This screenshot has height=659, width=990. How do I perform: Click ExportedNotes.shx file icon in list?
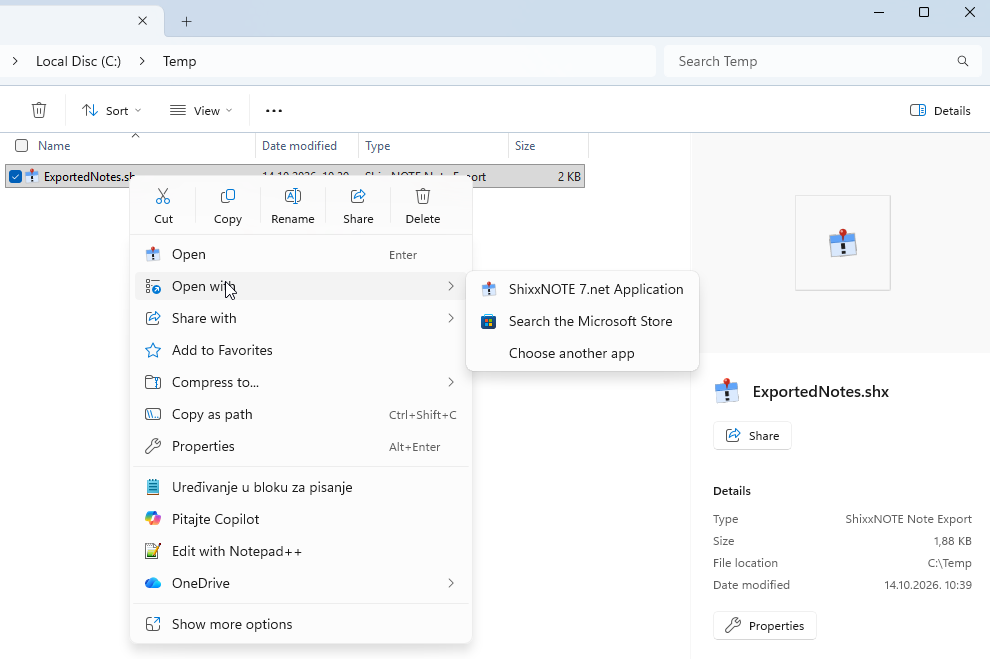(x=32, y=177)
